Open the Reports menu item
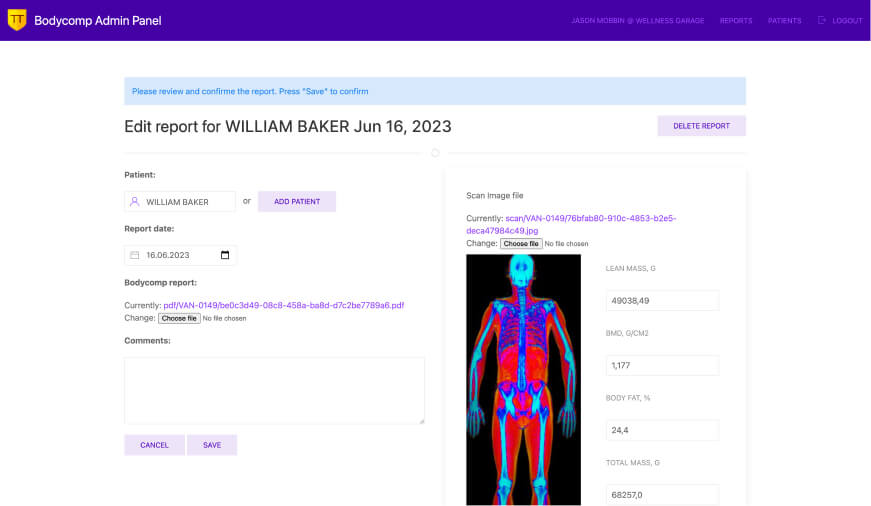The image size is (871, 506). coord(736,20)
